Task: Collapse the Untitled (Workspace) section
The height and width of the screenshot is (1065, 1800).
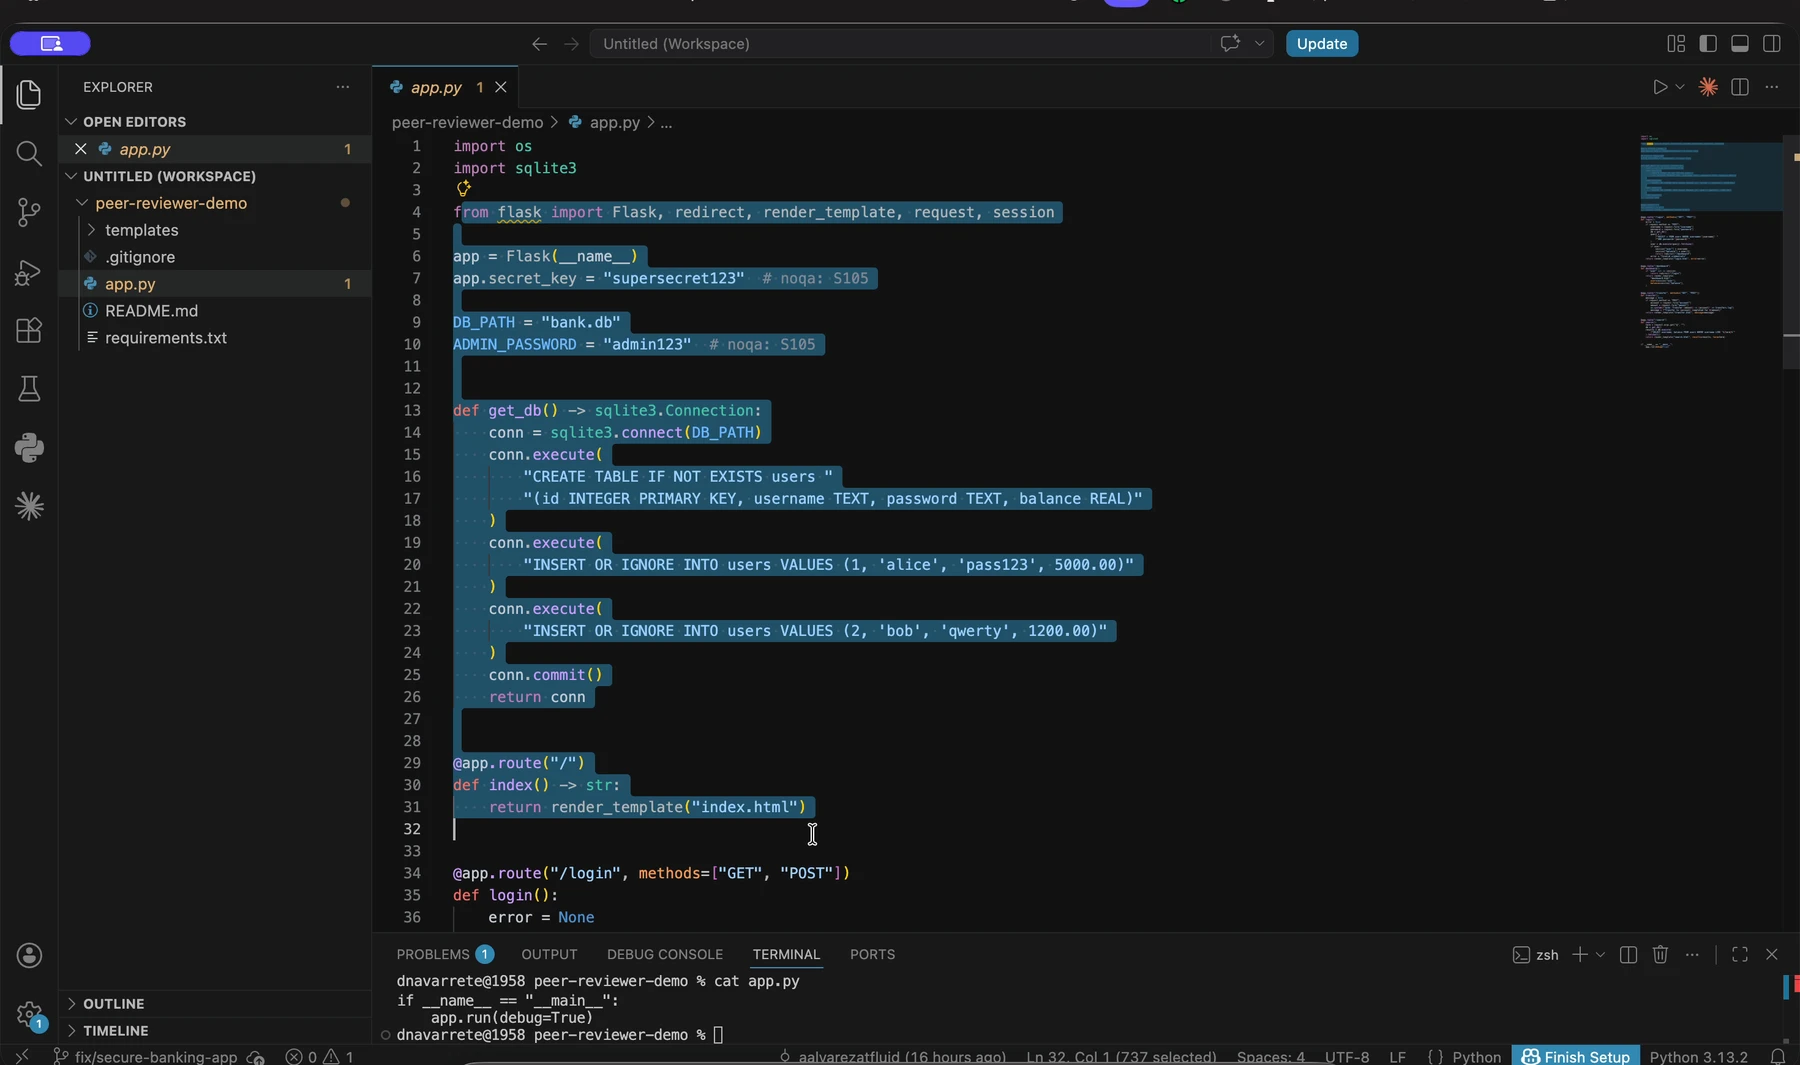Action: [x=71, y=176]
